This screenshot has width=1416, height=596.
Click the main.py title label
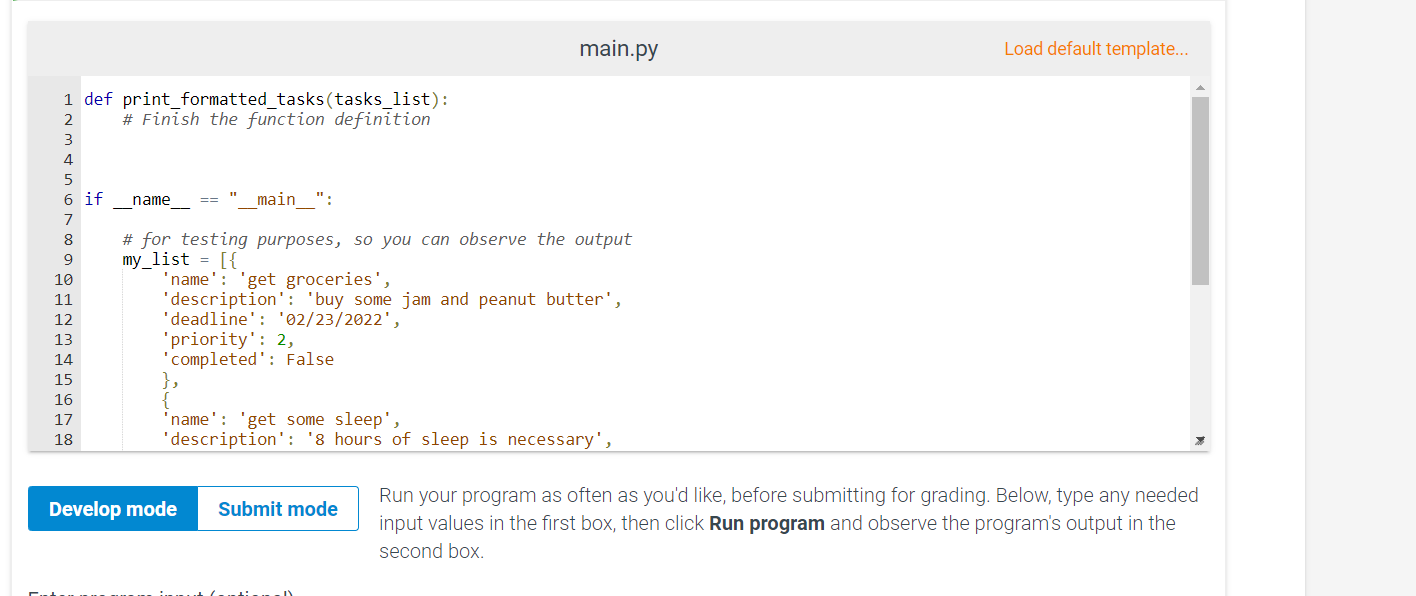click(x=616, y=48)
